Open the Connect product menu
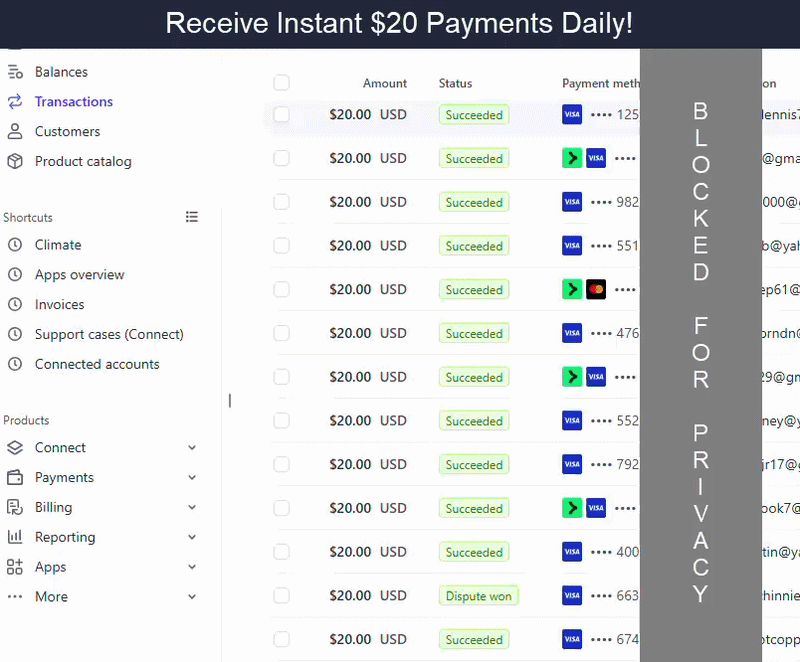 (x=60, y=447)
